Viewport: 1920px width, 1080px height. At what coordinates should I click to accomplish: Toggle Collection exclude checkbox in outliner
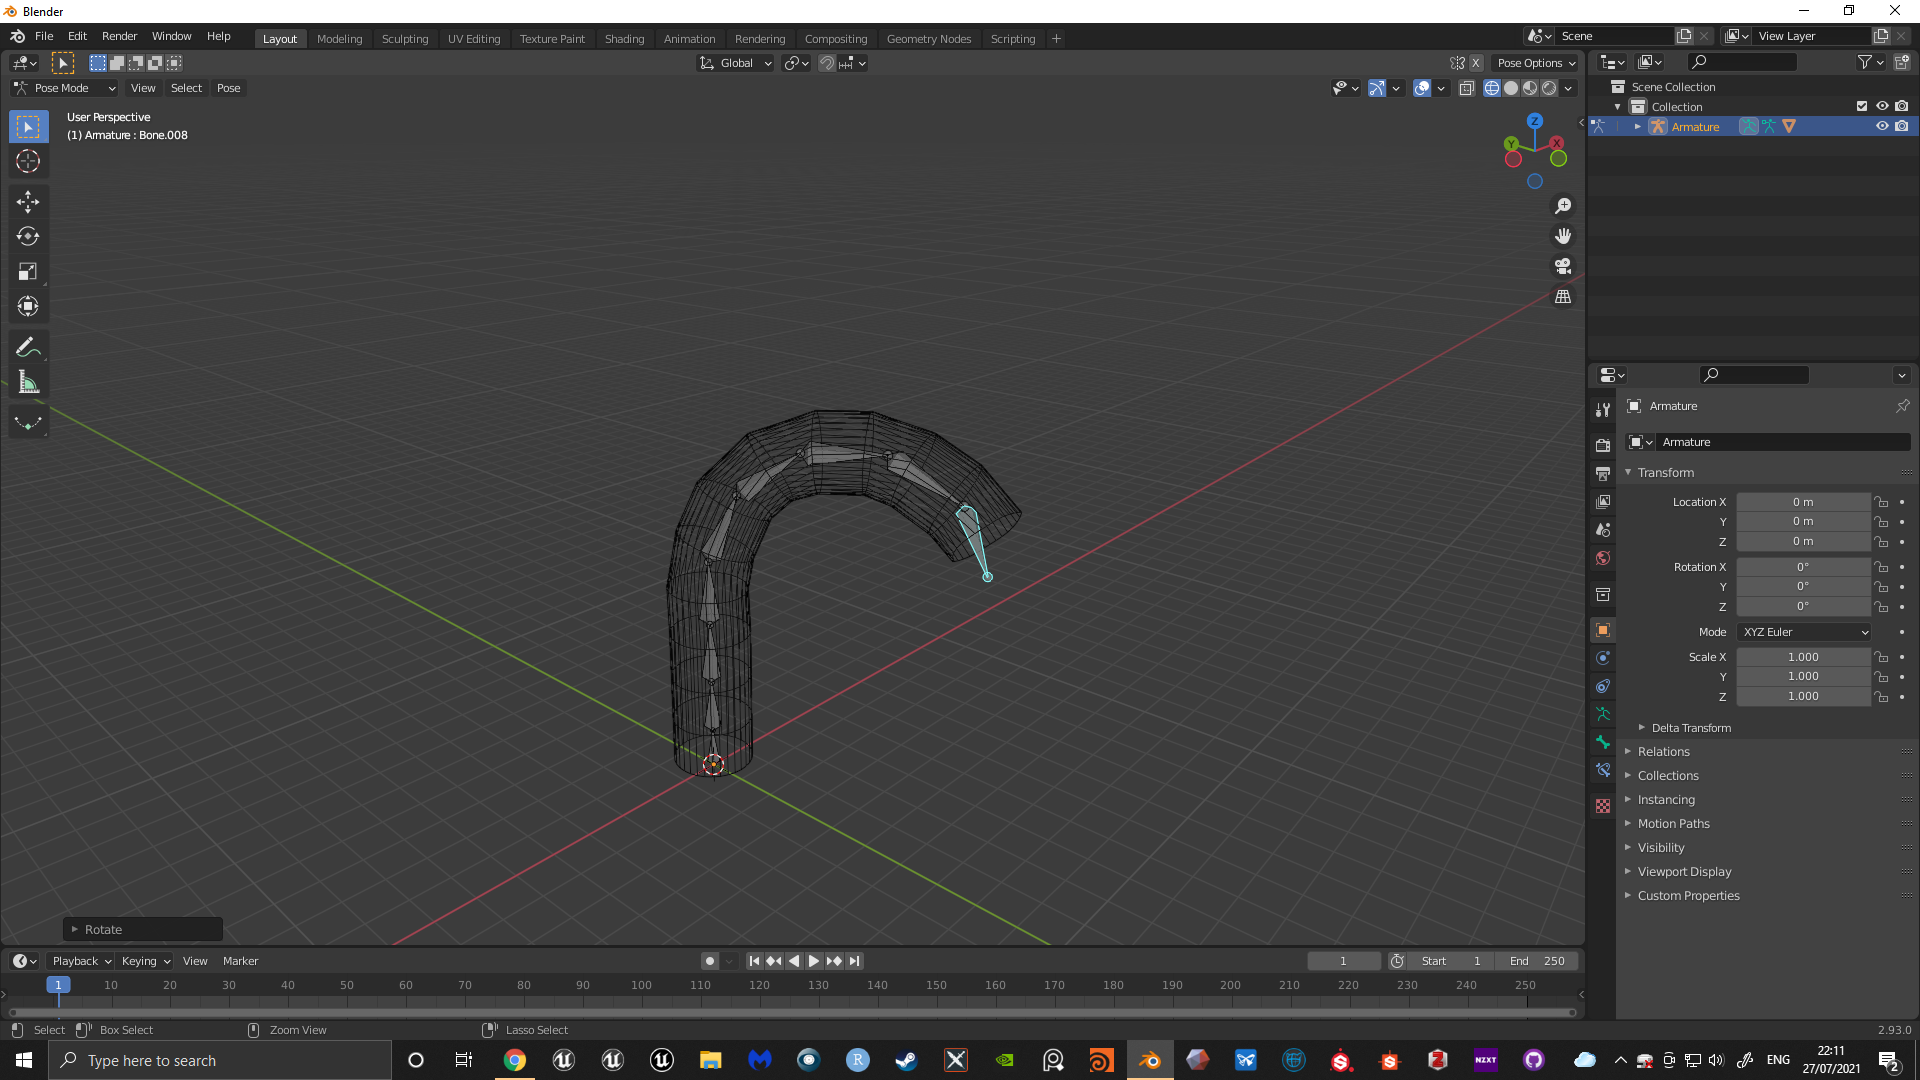click(1862, 106)
